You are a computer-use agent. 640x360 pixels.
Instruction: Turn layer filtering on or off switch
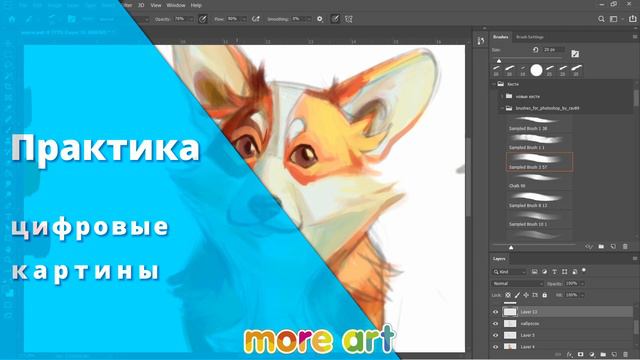(584, 270)
